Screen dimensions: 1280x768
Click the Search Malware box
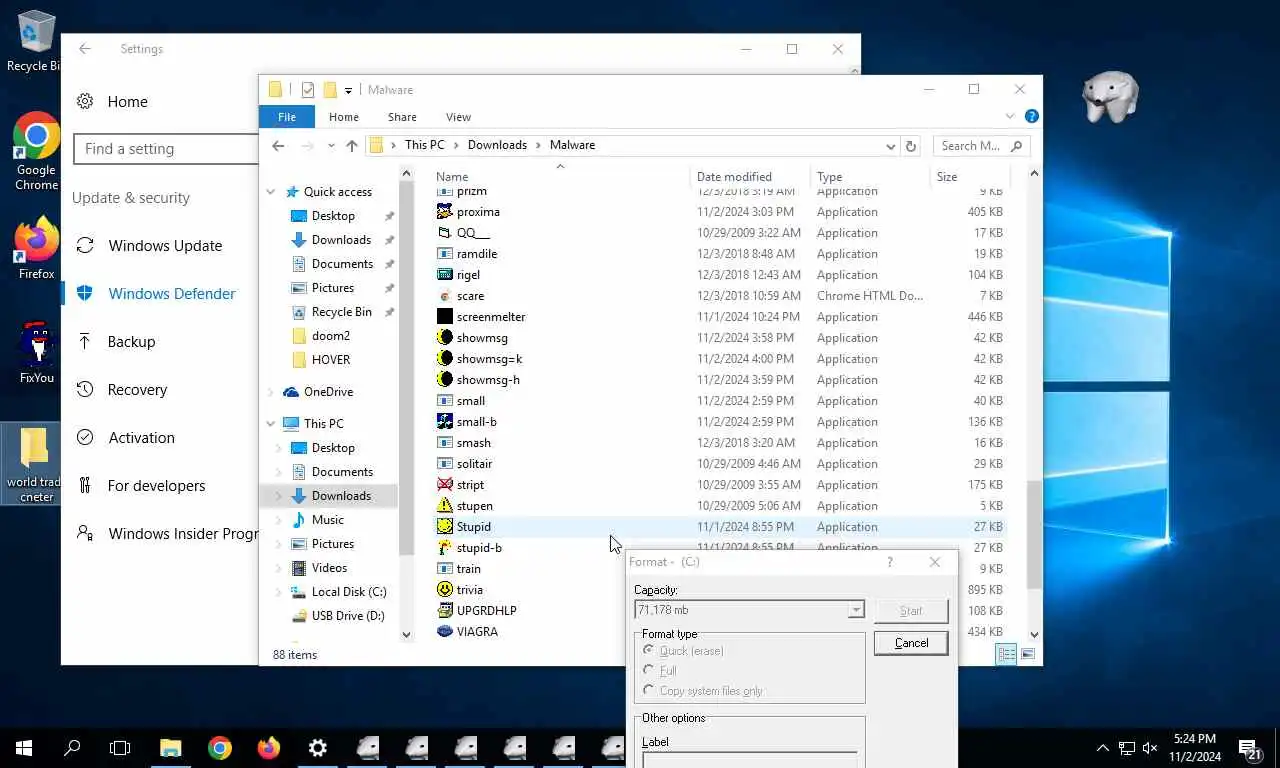pos(980,146)
